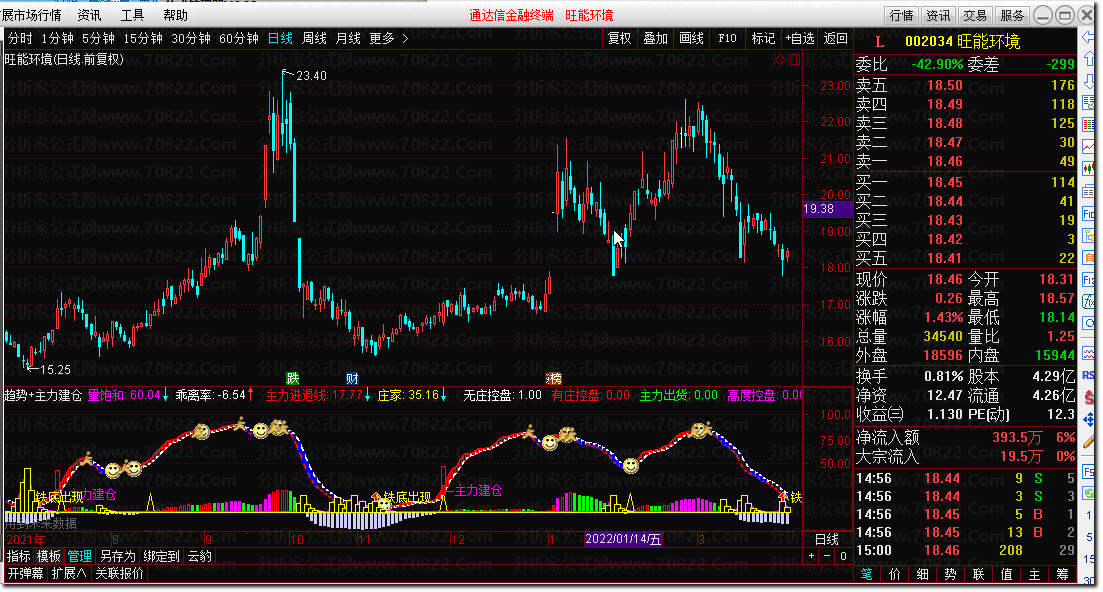Click the 叠加 overlay button
Viewport: 1103px width, 592px height.
coord(656,39)
